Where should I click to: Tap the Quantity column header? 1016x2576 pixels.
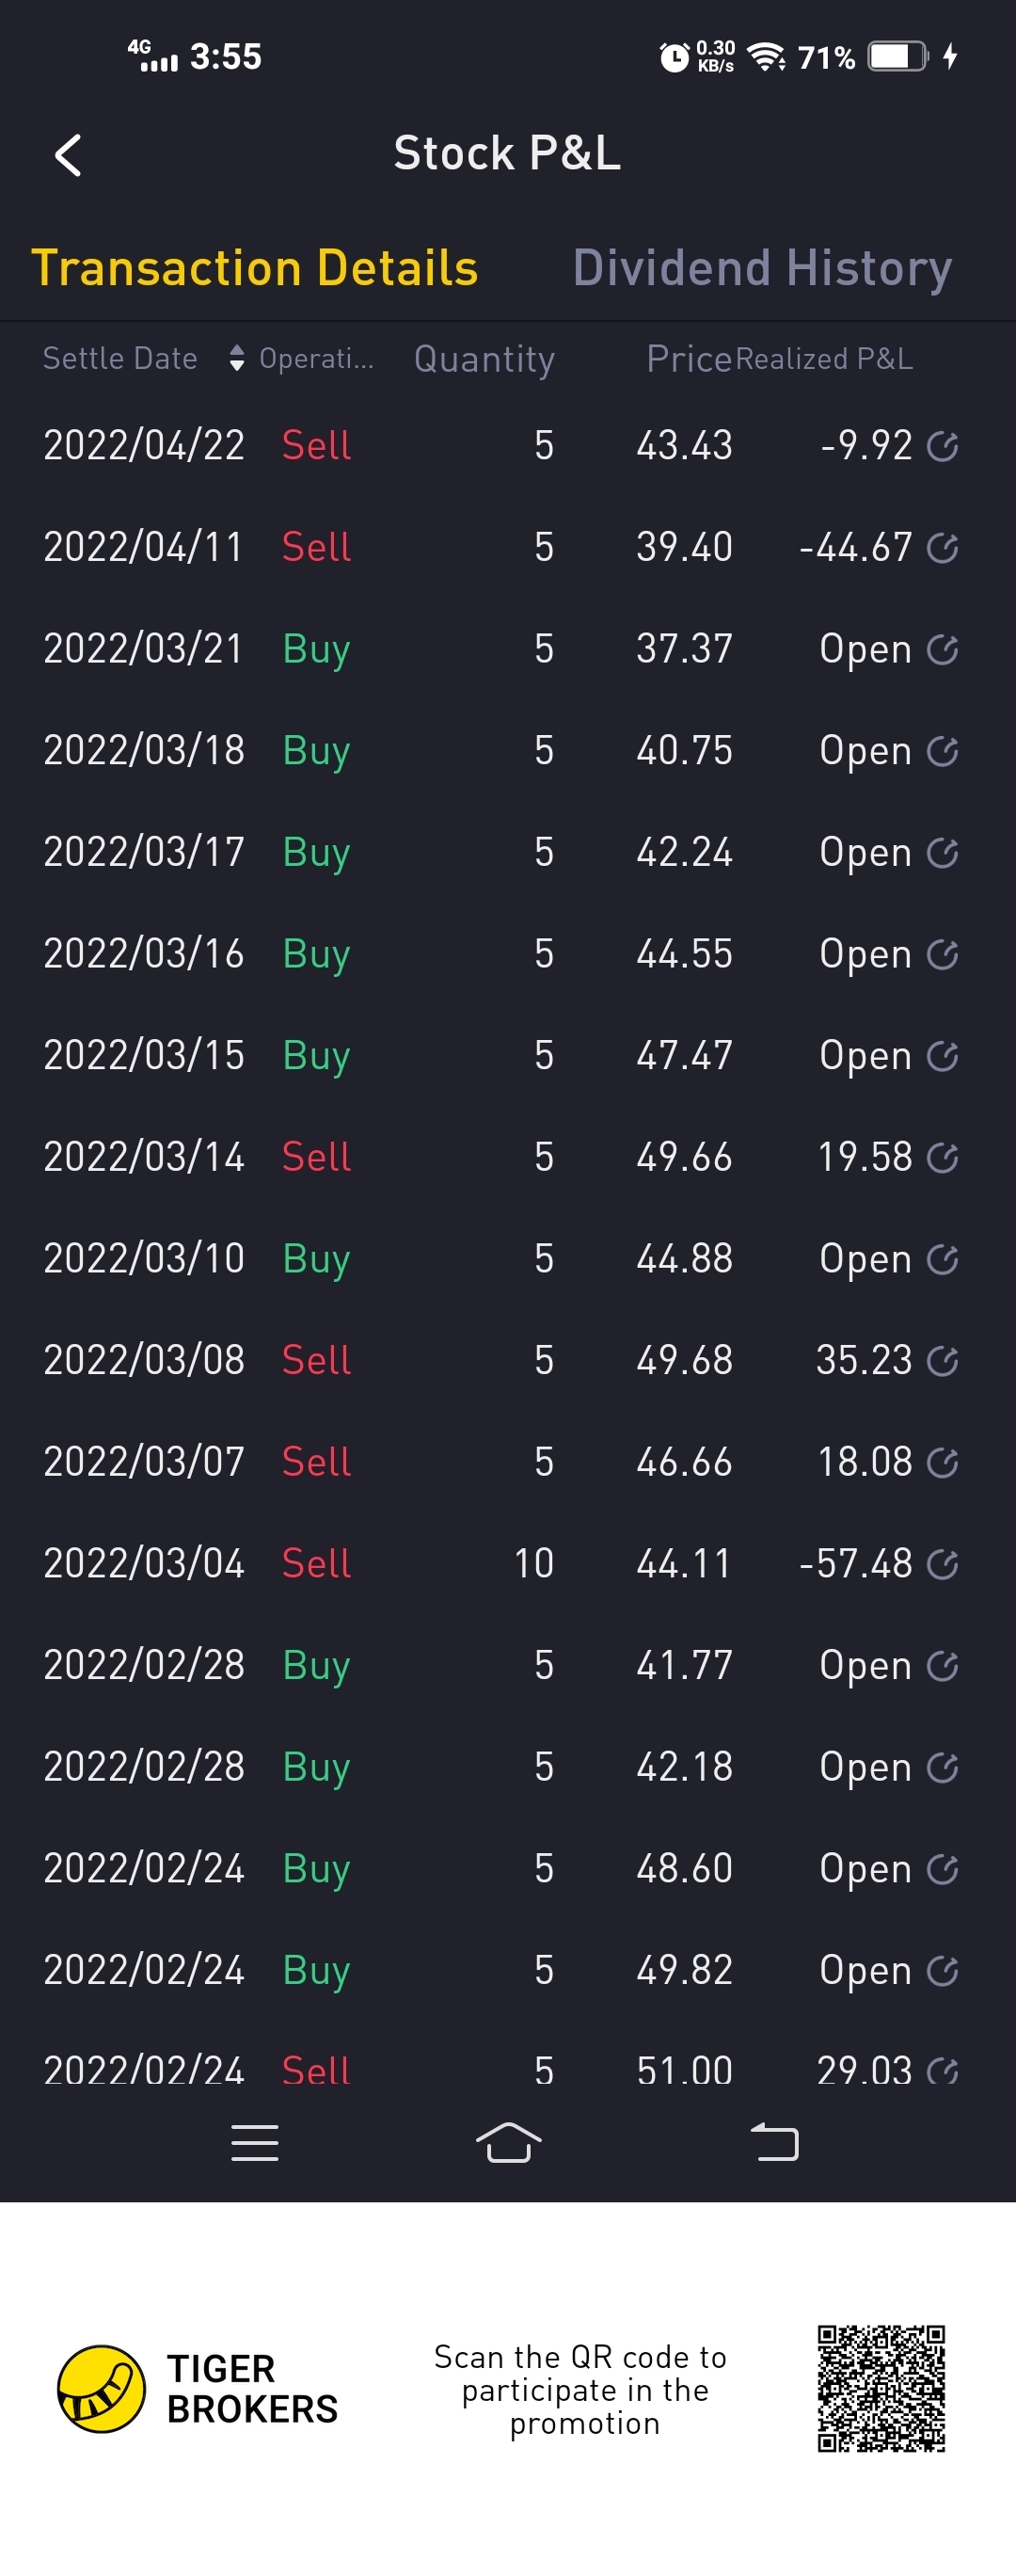click(484, 358)
